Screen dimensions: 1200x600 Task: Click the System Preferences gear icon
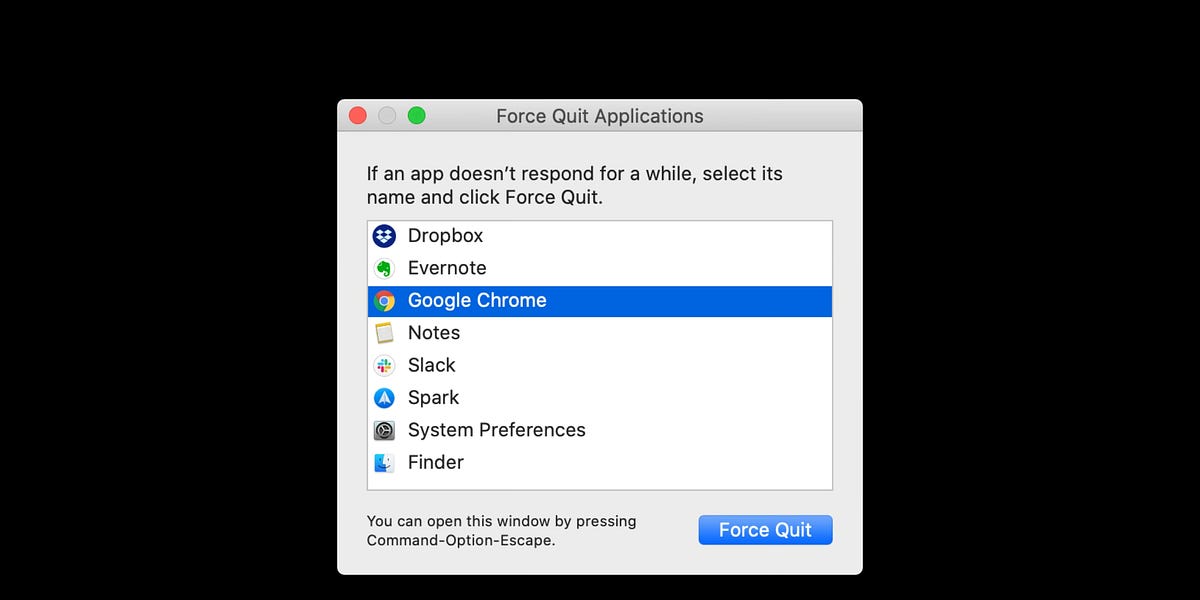pos(384,430)
